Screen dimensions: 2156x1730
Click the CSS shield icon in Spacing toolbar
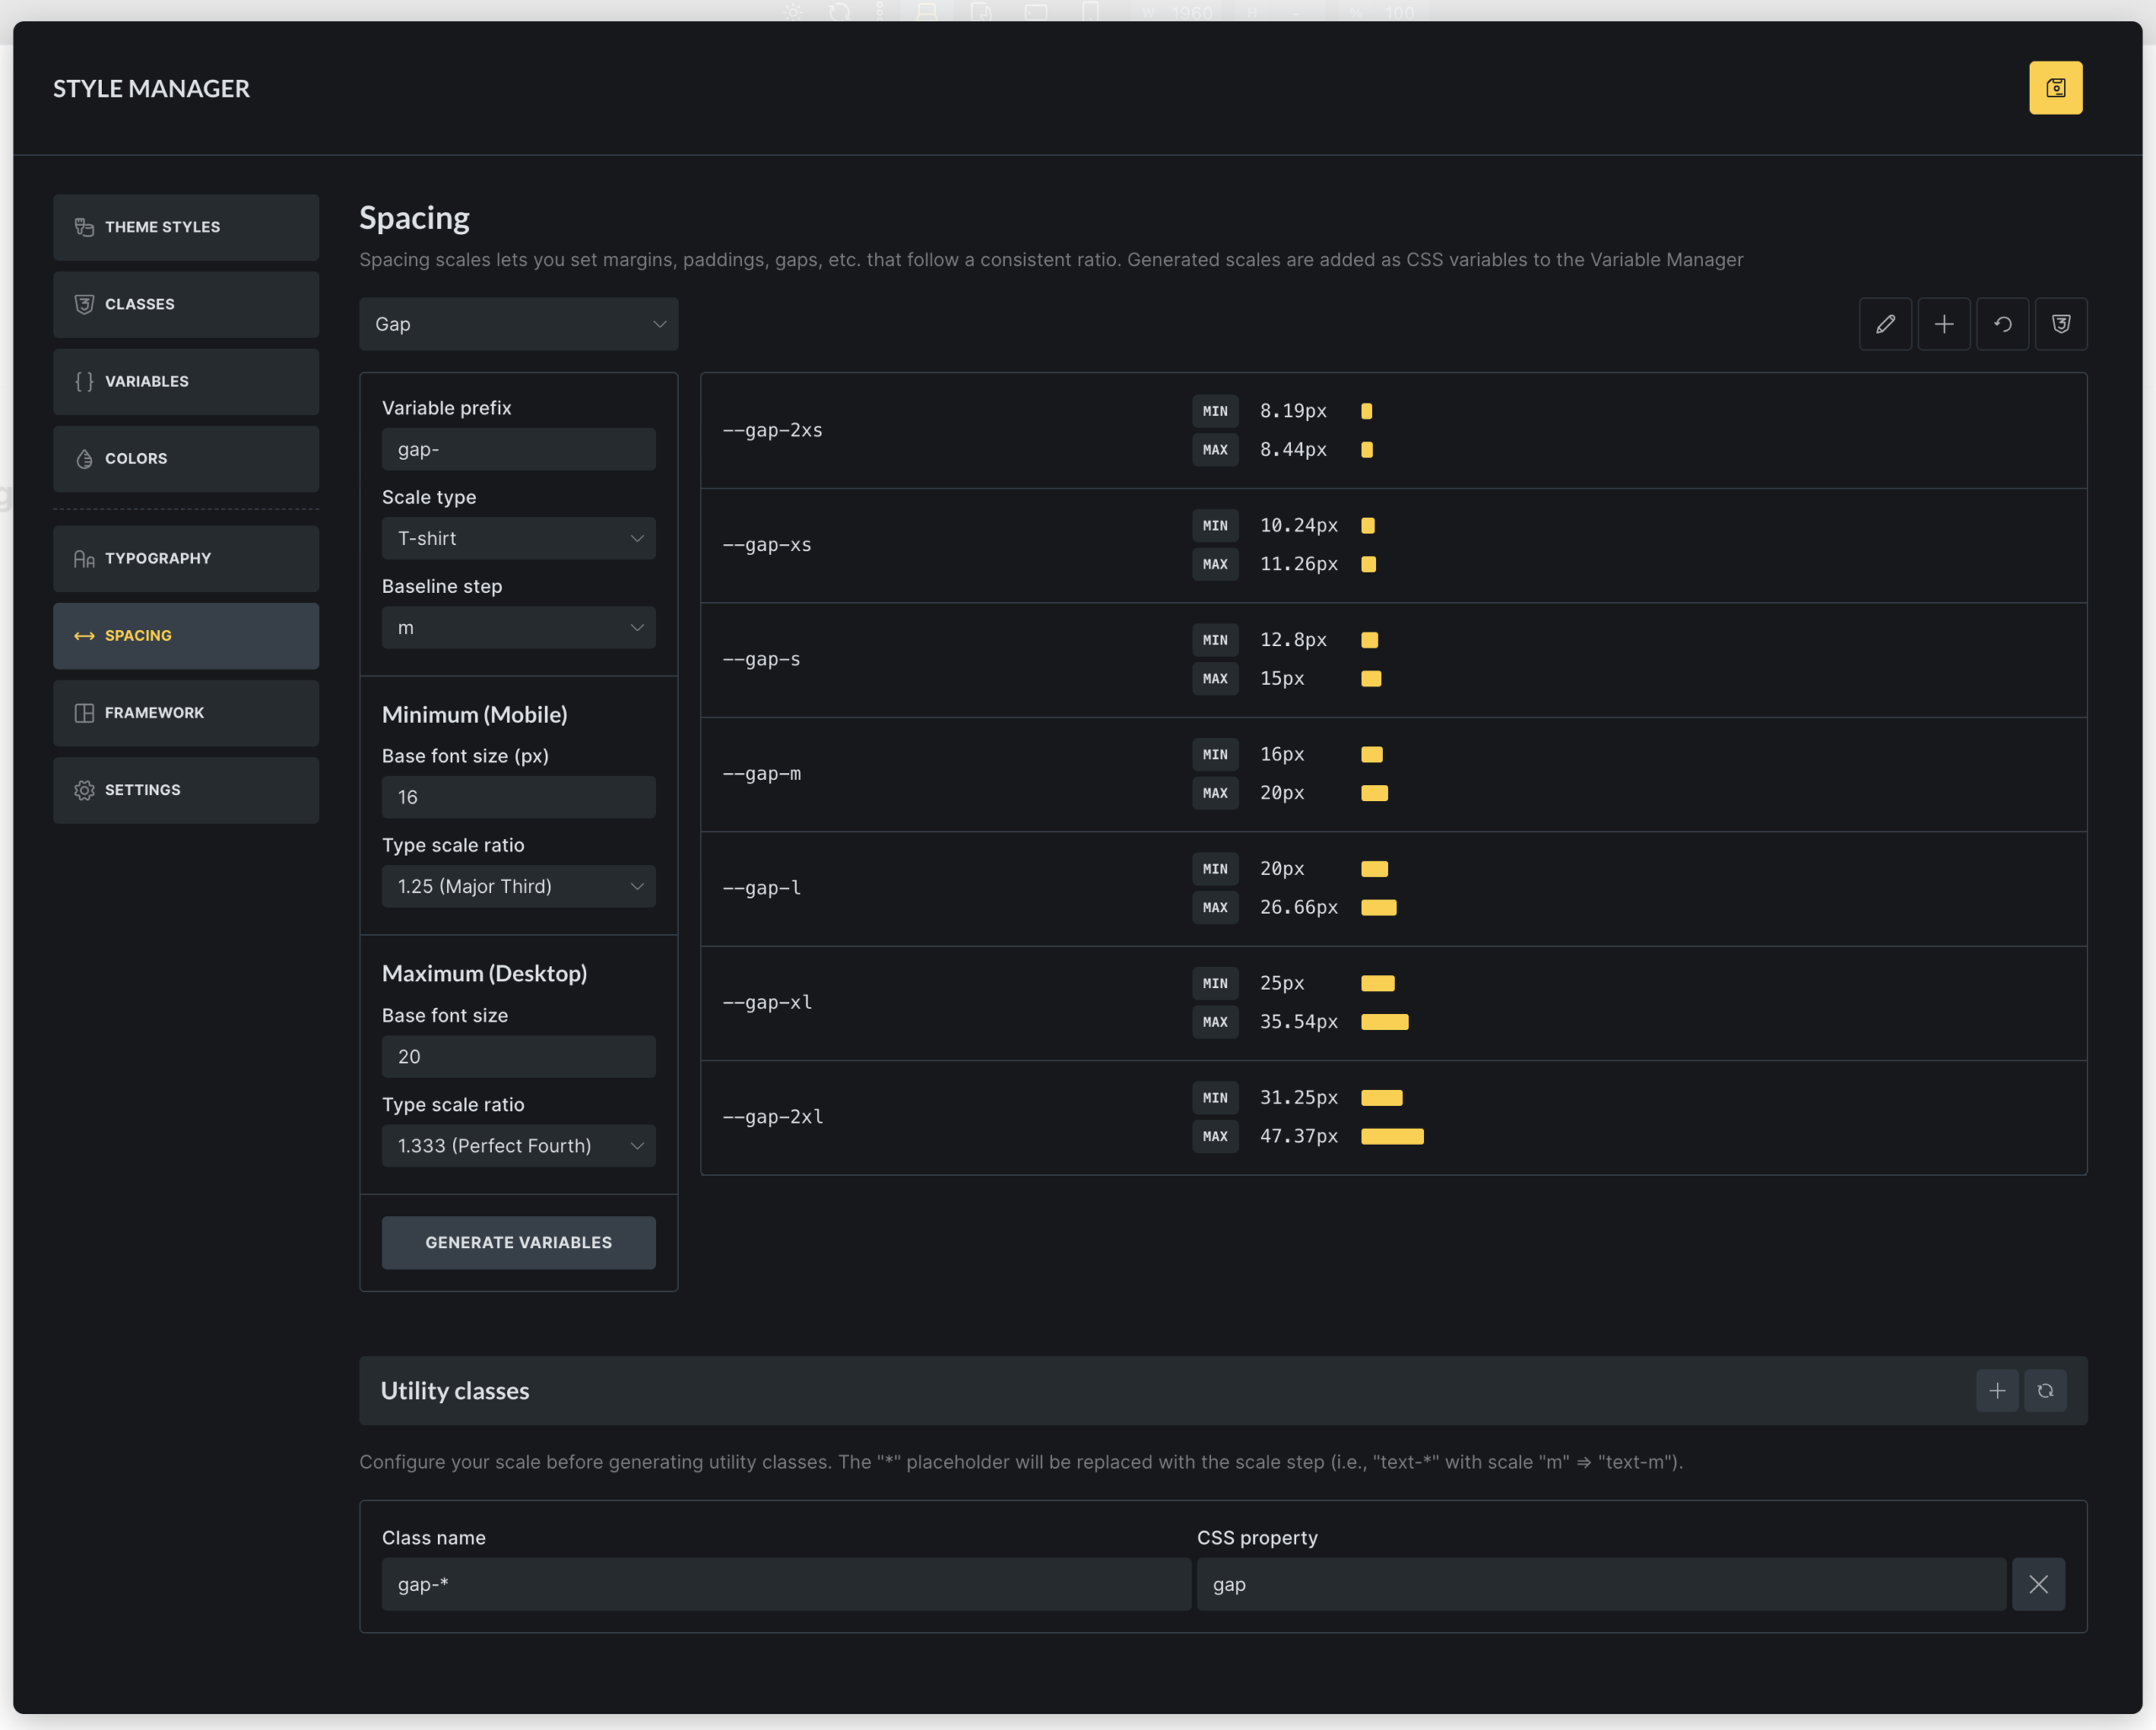(2060, 324)
